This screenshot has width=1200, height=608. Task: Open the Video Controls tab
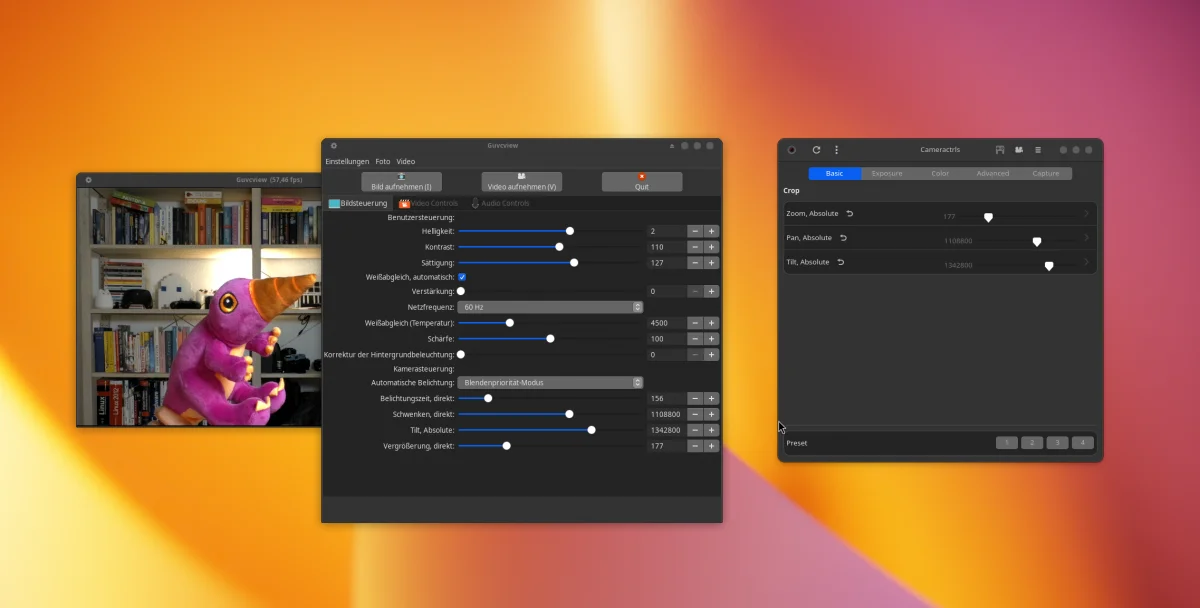(x=429, y=203)
